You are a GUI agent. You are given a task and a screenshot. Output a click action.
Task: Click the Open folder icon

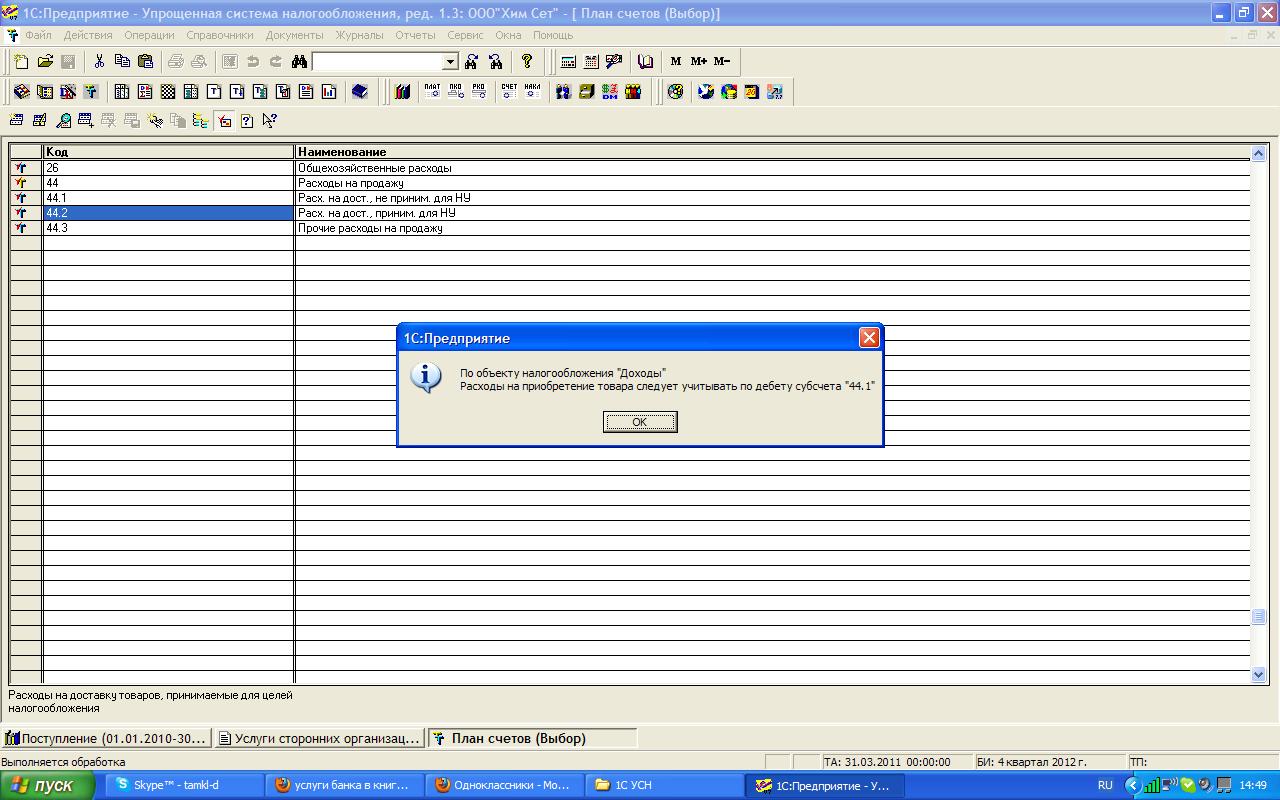[x=45, y=62]
